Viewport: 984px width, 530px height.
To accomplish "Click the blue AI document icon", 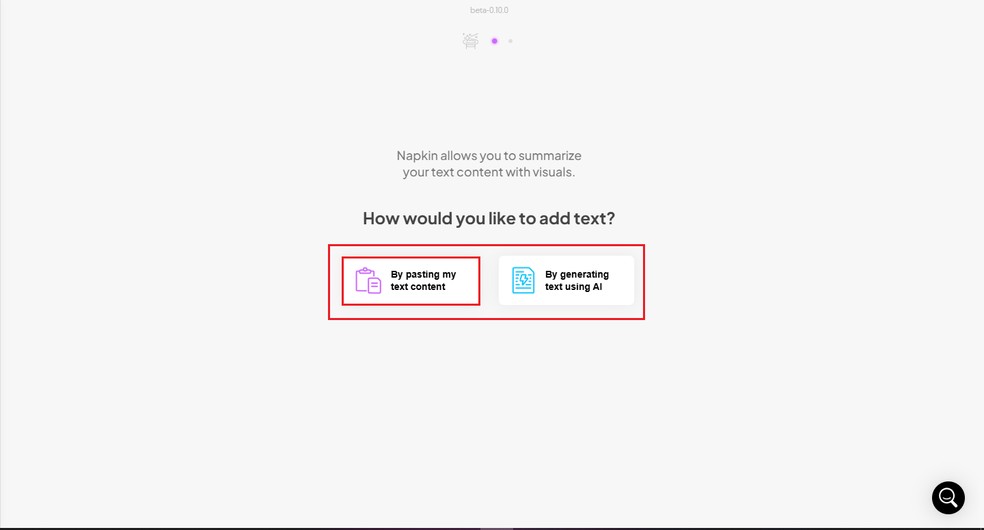I will [x=523, y=280].
